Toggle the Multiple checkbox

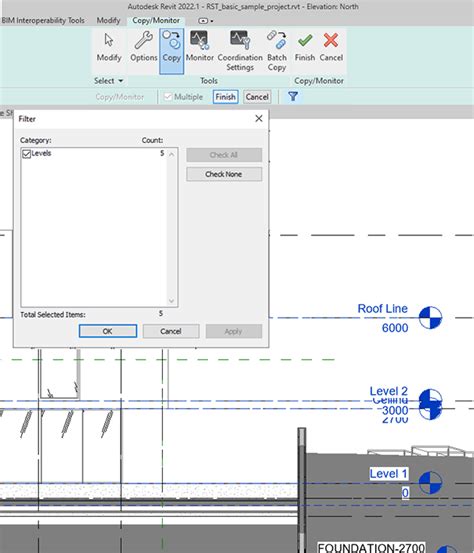[x=168, y=97]
